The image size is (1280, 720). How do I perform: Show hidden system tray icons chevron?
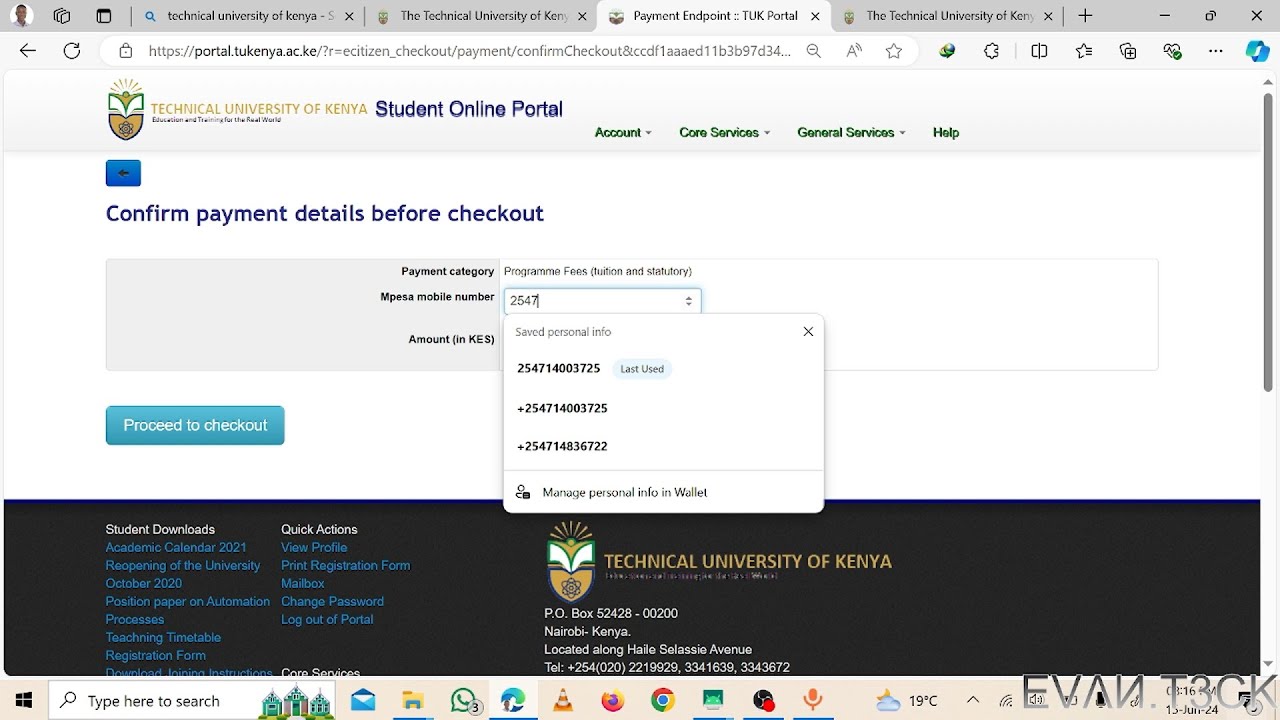click(973, 701)
